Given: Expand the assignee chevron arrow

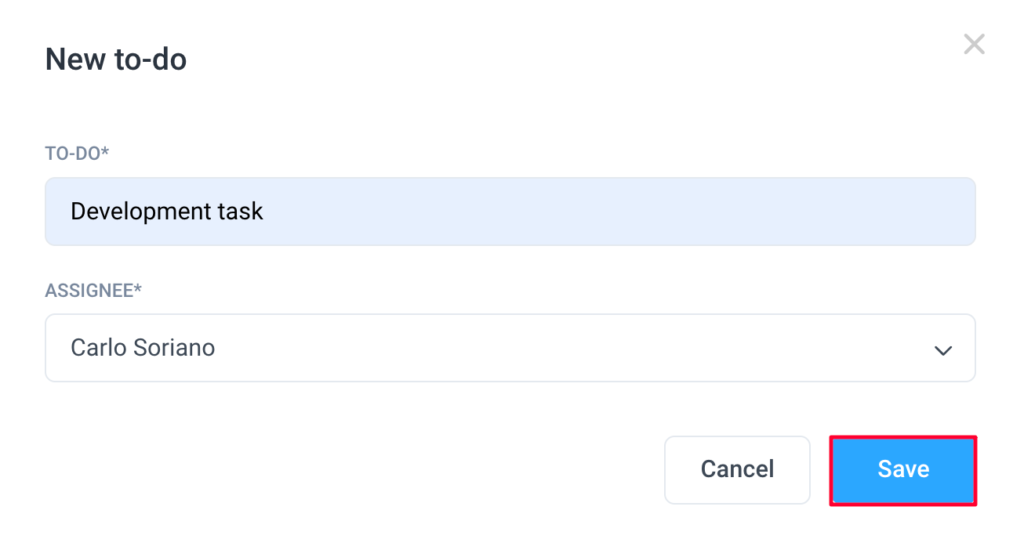Looking at the screenshot, I should 942,351.
